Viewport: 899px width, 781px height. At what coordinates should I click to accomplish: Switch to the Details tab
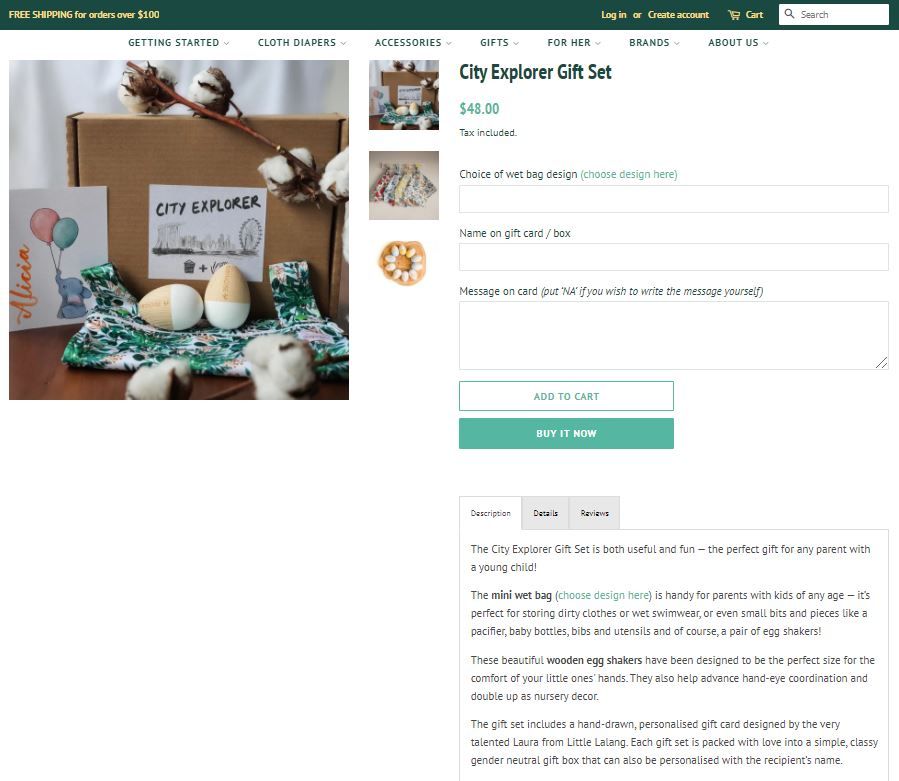point(545,513)
